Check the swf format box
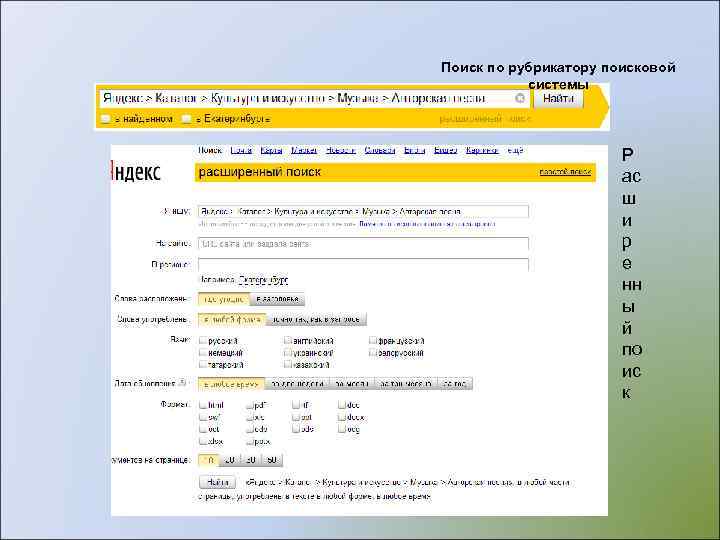This screenshot has width=720, height=540. tap(202, 416)
